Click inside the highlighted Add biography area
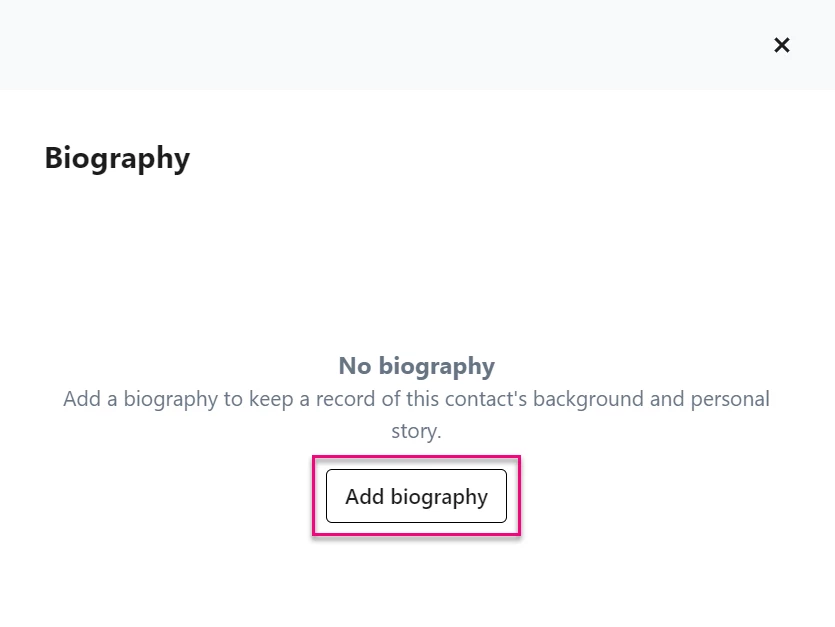This screenshot has width=835, height=627. pos(416,496)
